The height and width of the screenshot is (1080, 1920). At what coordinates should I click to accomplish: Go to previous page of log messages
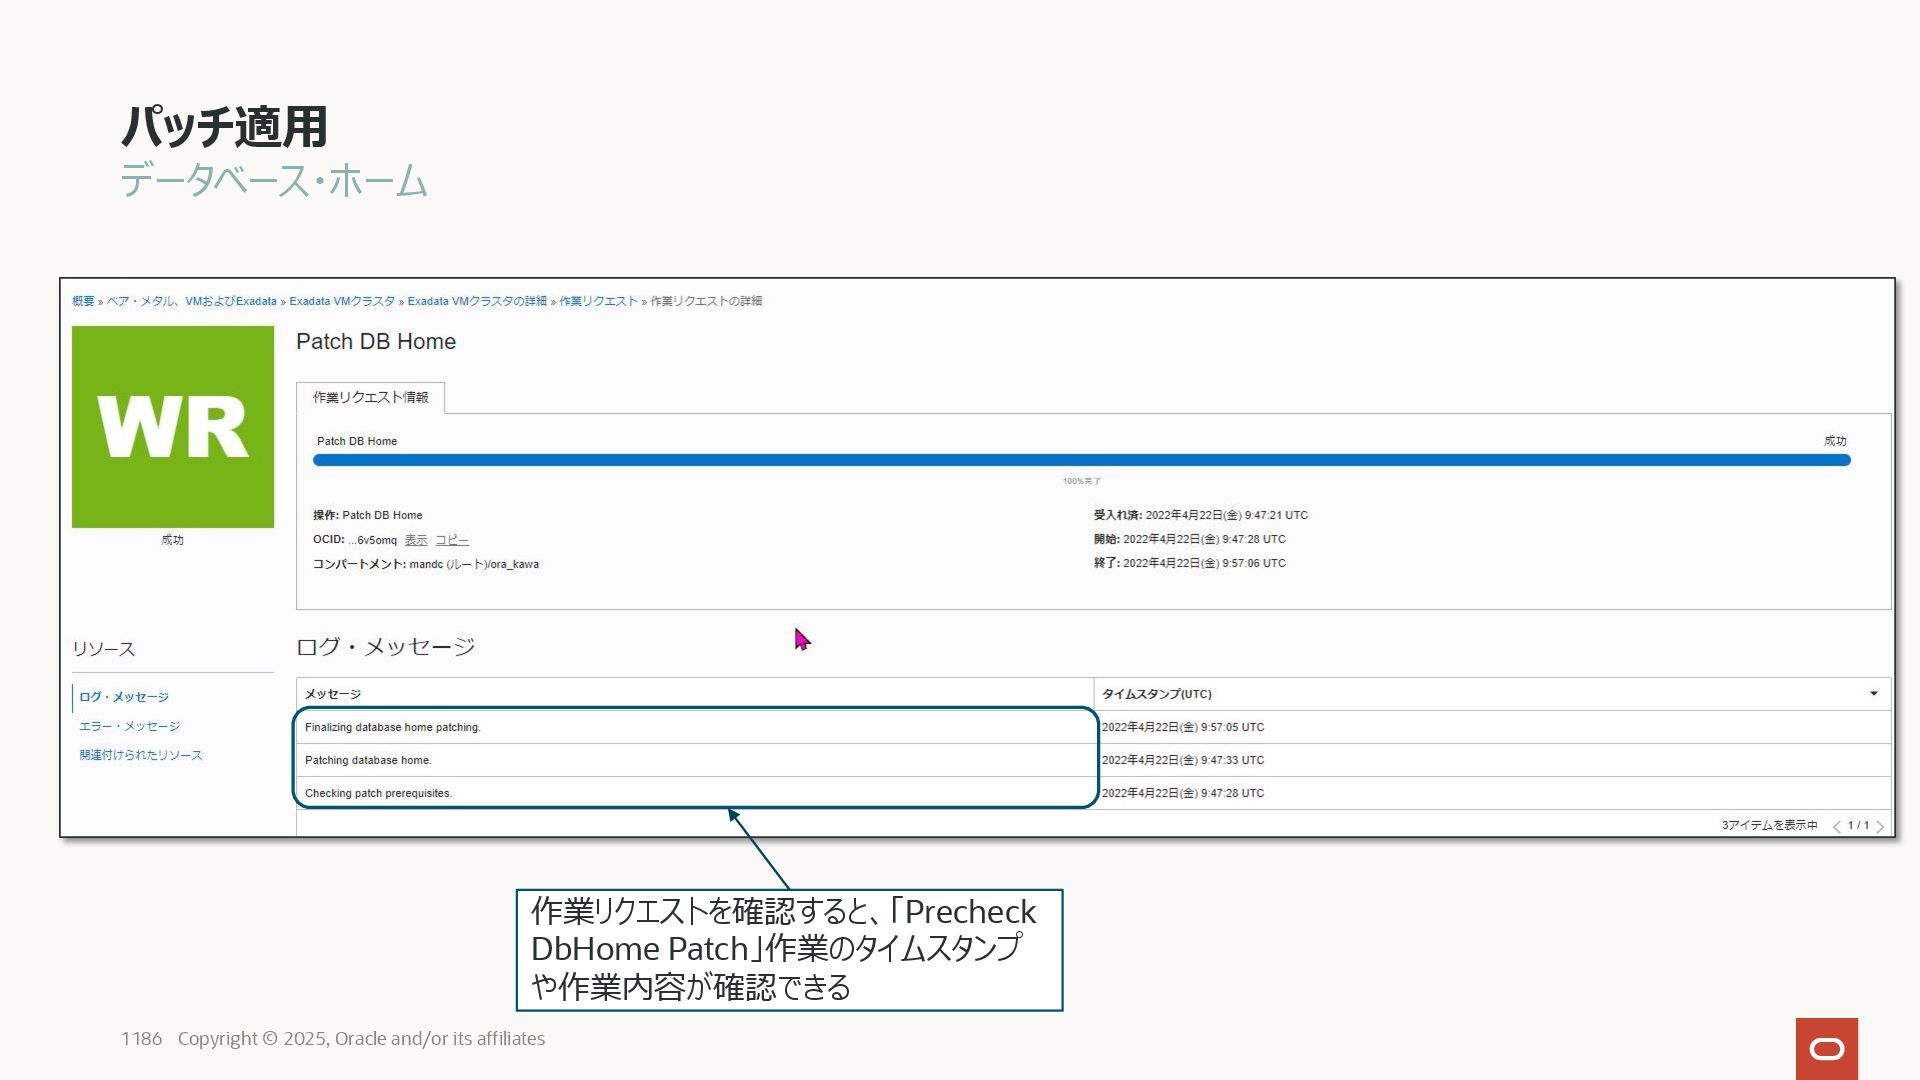(1837, 826)
